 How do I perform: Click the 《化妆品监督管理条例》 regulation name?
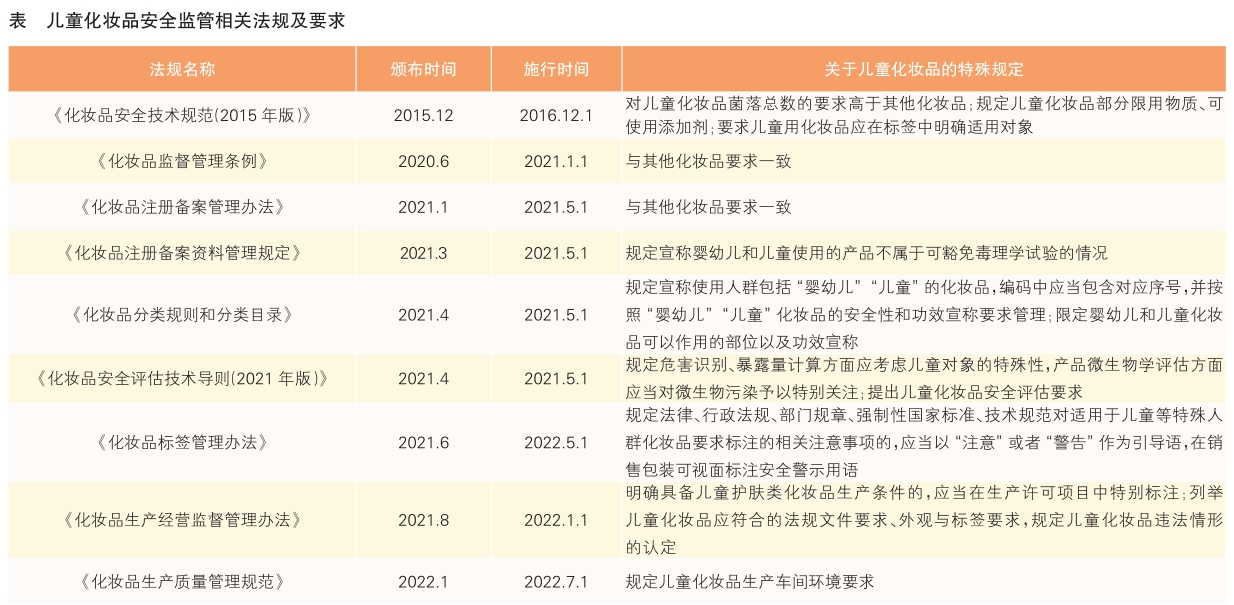(x=182, y=161)
